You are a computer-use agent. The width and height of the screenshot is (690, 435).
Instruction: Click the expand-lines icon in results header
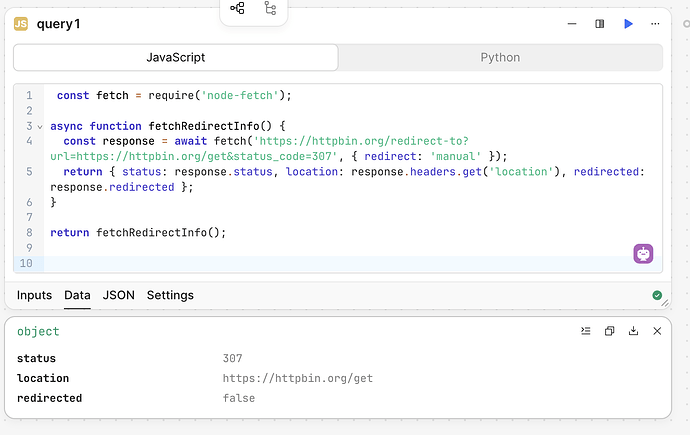coord(586,331)
